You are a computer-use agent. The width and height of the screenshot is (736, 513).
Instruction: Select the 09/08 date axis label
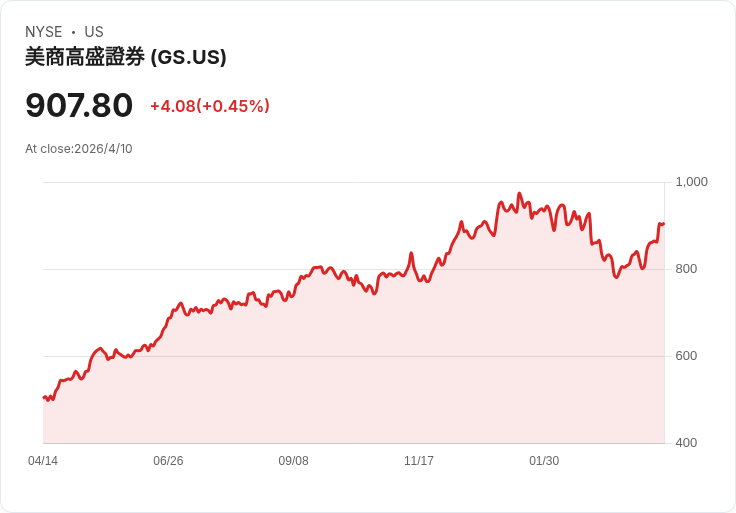click(293, 461)
